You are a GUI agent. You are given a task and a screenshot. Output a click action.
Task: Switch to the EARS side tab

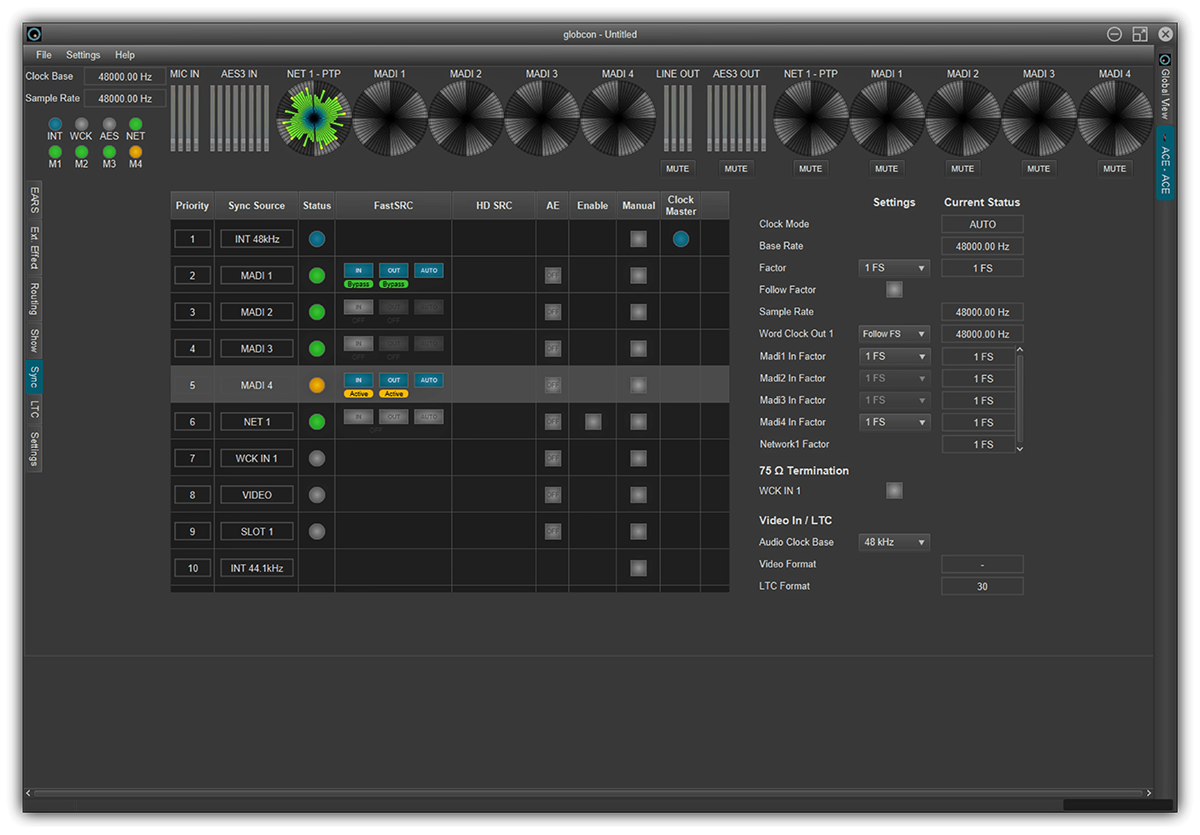point(34,200)
